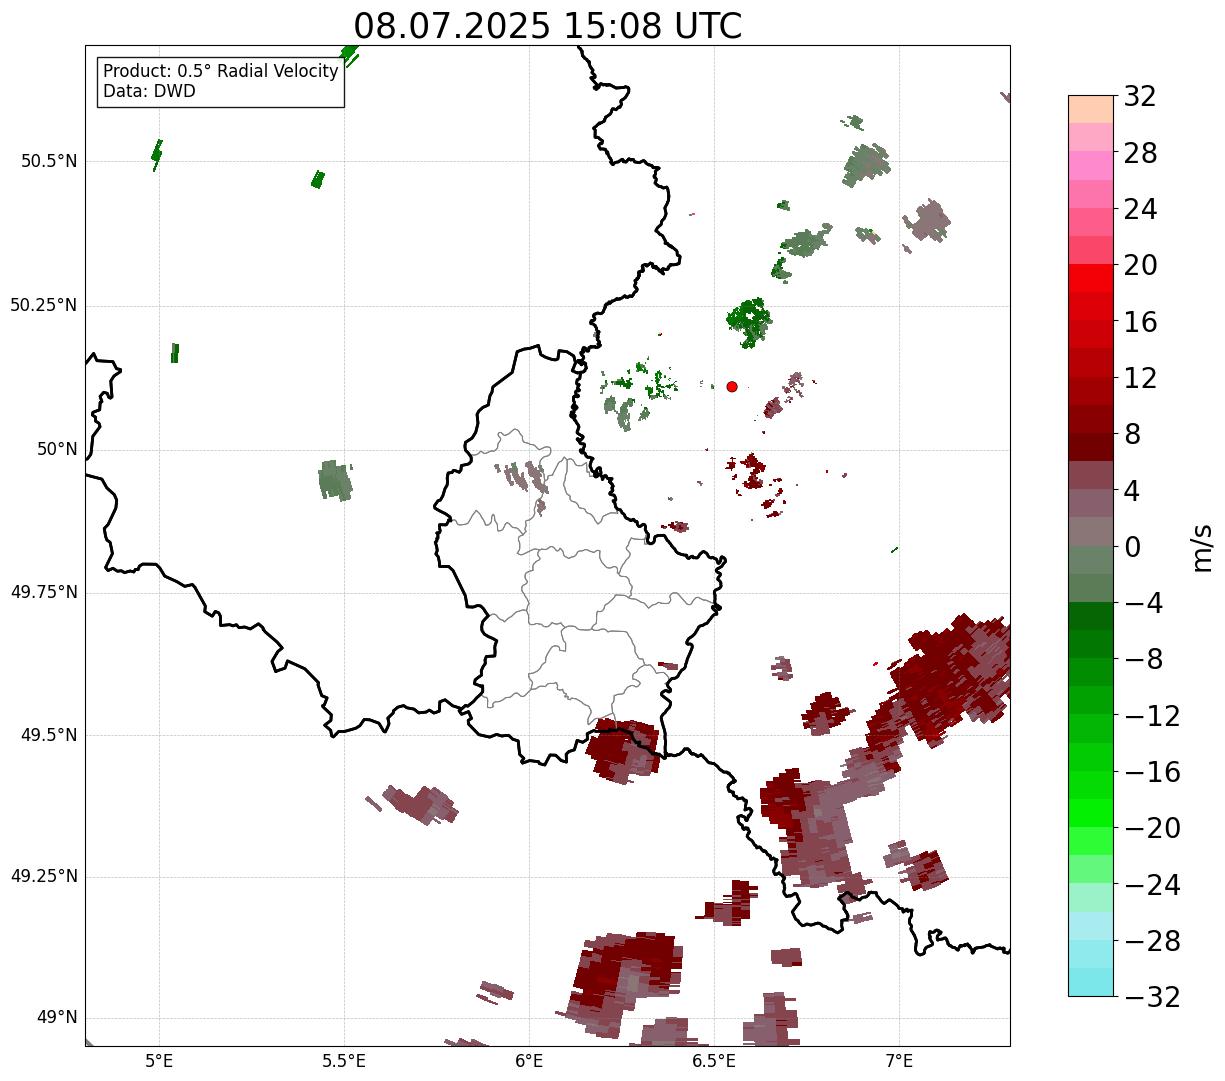The width and height of the screenshot is (1225, 1081).
Task: Click the colorbar value −28
Action: click(1152, 941)
